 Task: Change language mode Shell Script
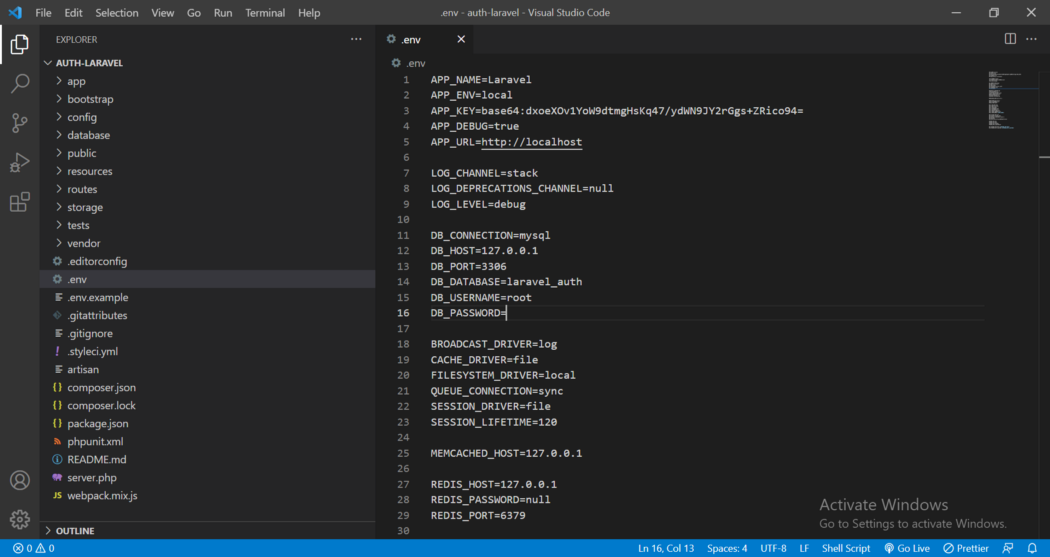[846, 548]
